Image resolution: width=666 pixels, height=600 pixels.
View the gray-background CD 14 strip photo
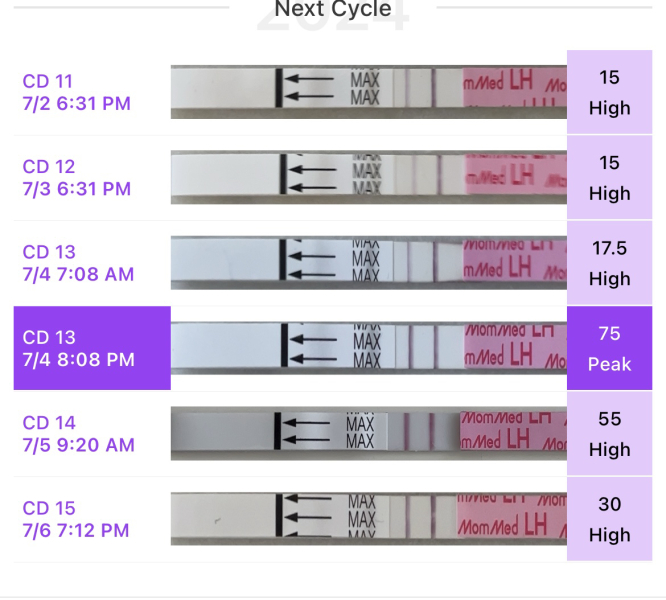pyautogui.click(x=368, y=433)
